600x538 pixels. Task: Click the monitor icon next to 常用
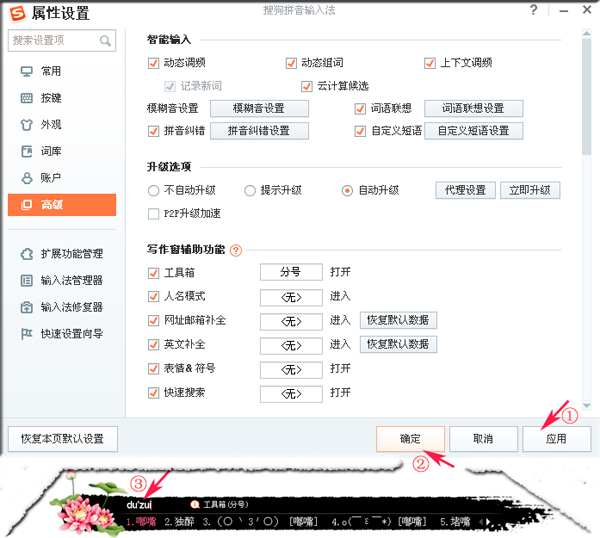26,71
